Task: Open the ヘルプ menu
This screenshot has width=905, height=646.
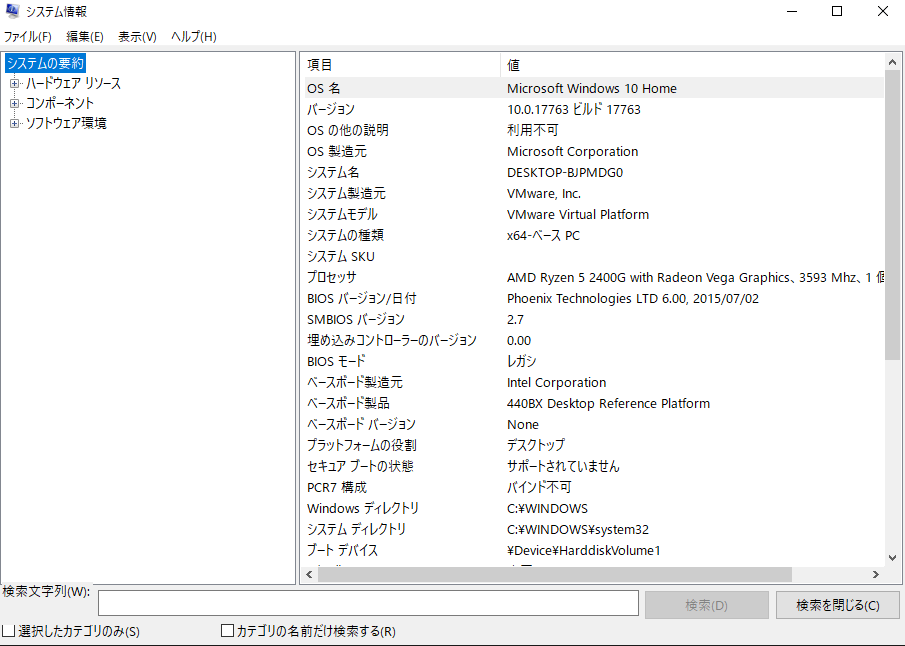Action: pos(190,36)
